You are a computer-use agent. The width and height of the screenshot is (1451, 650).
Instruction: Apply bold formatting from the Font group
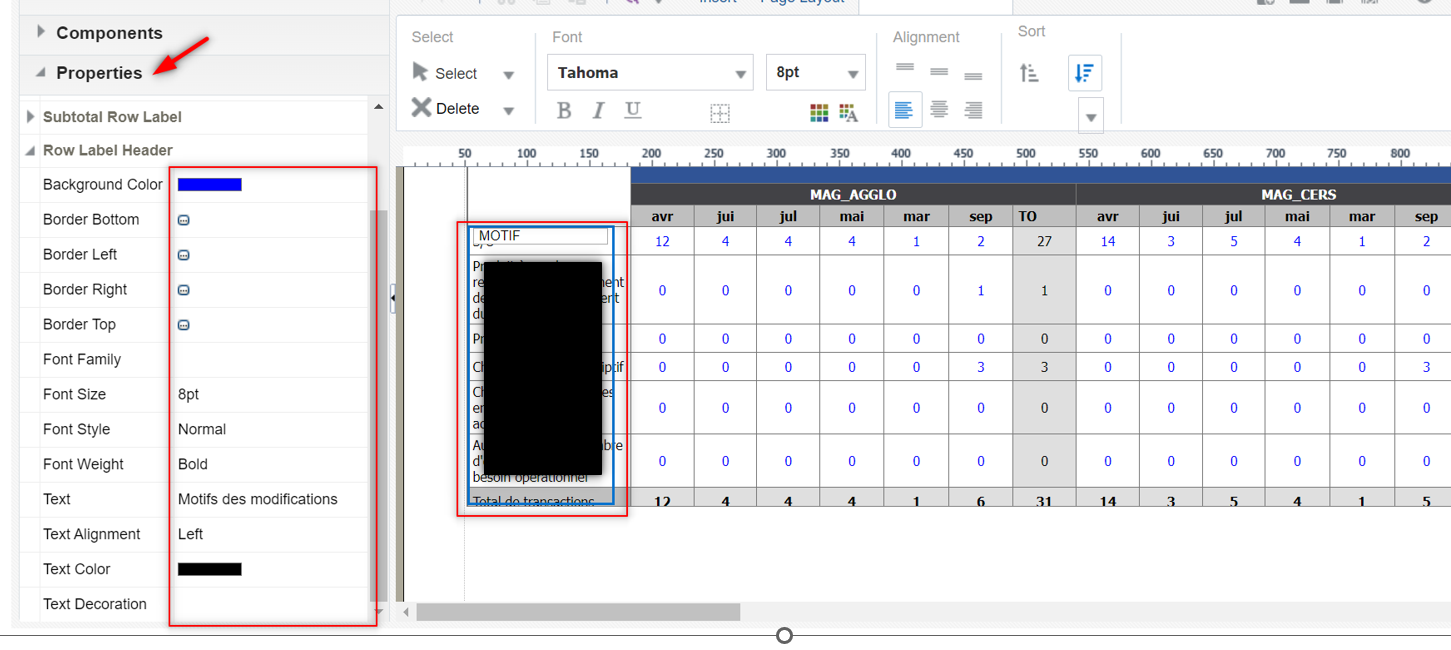point(564,111)
